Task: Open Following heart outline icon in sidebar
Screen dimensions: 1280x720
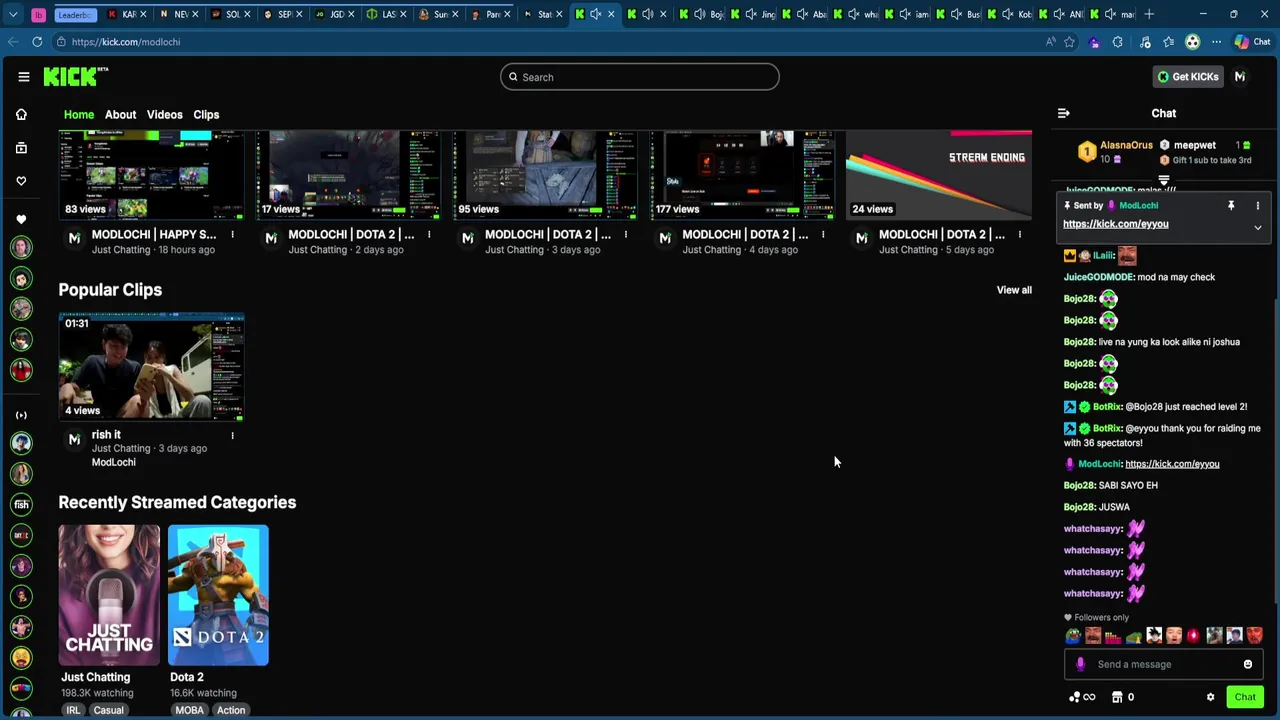Action: [21, 181]
